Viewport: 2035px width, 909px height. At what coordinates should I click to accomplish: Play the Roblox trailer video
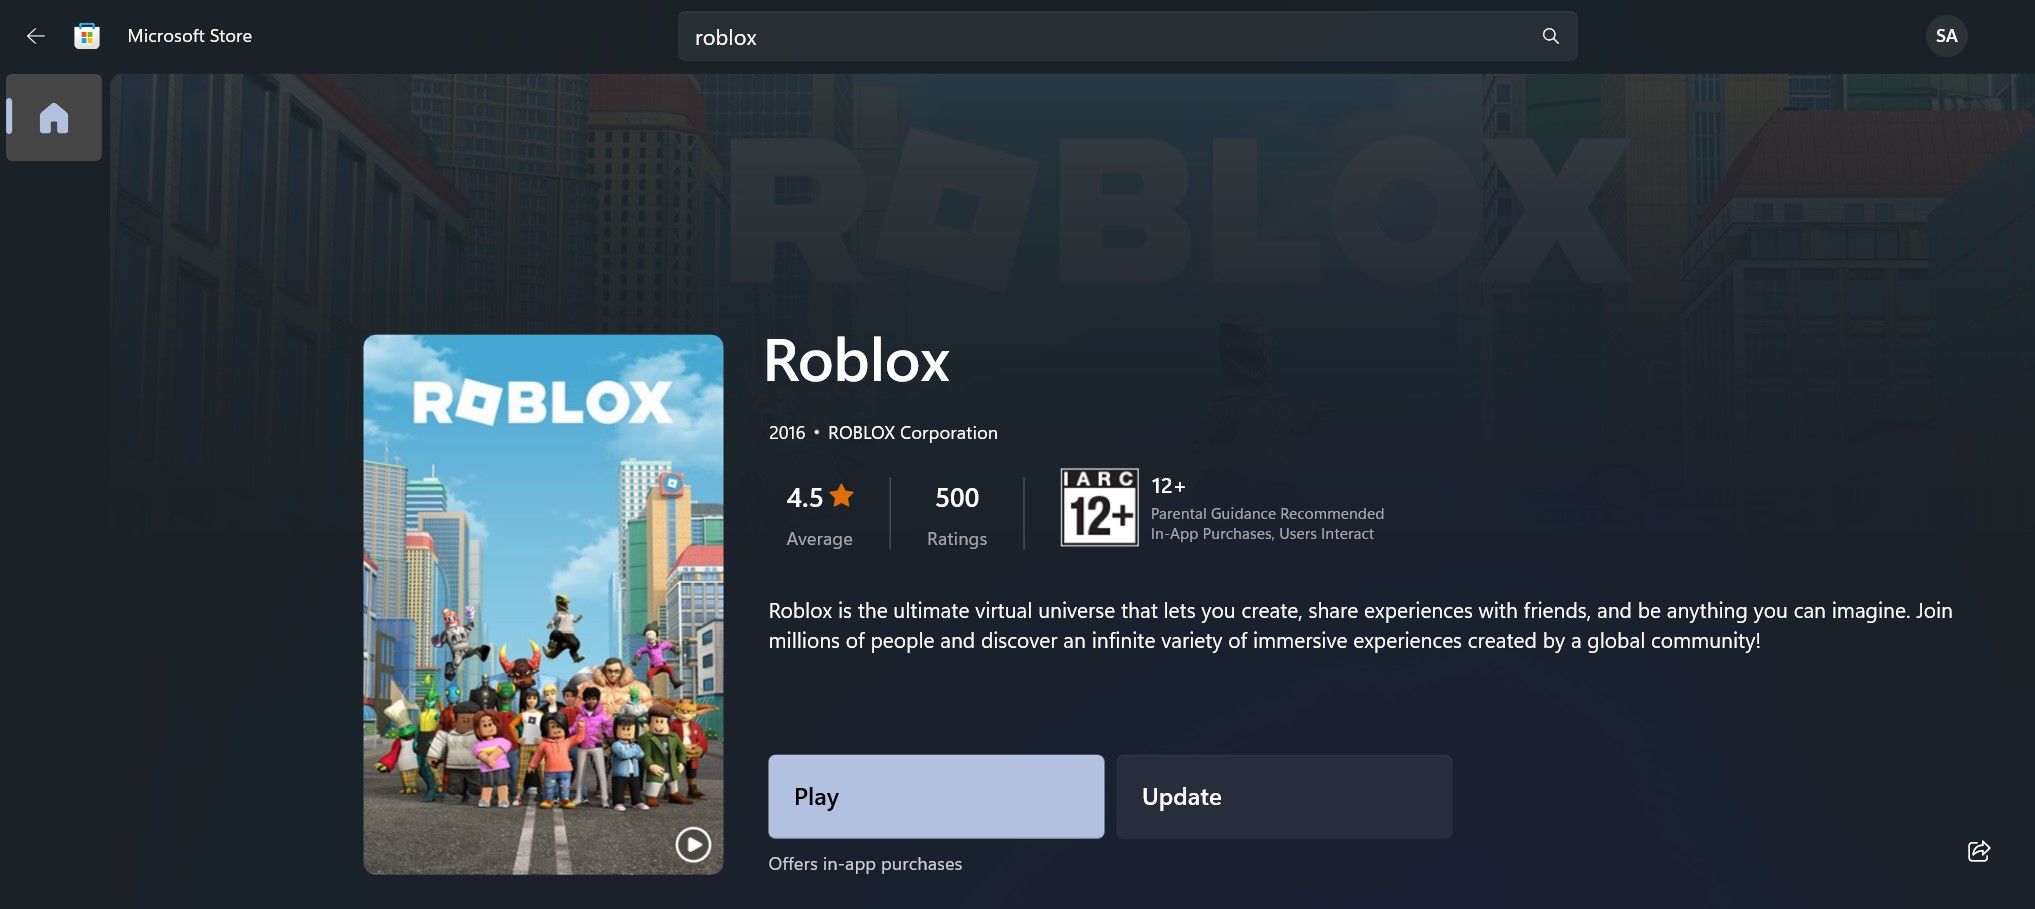click(x=692, y=844)
